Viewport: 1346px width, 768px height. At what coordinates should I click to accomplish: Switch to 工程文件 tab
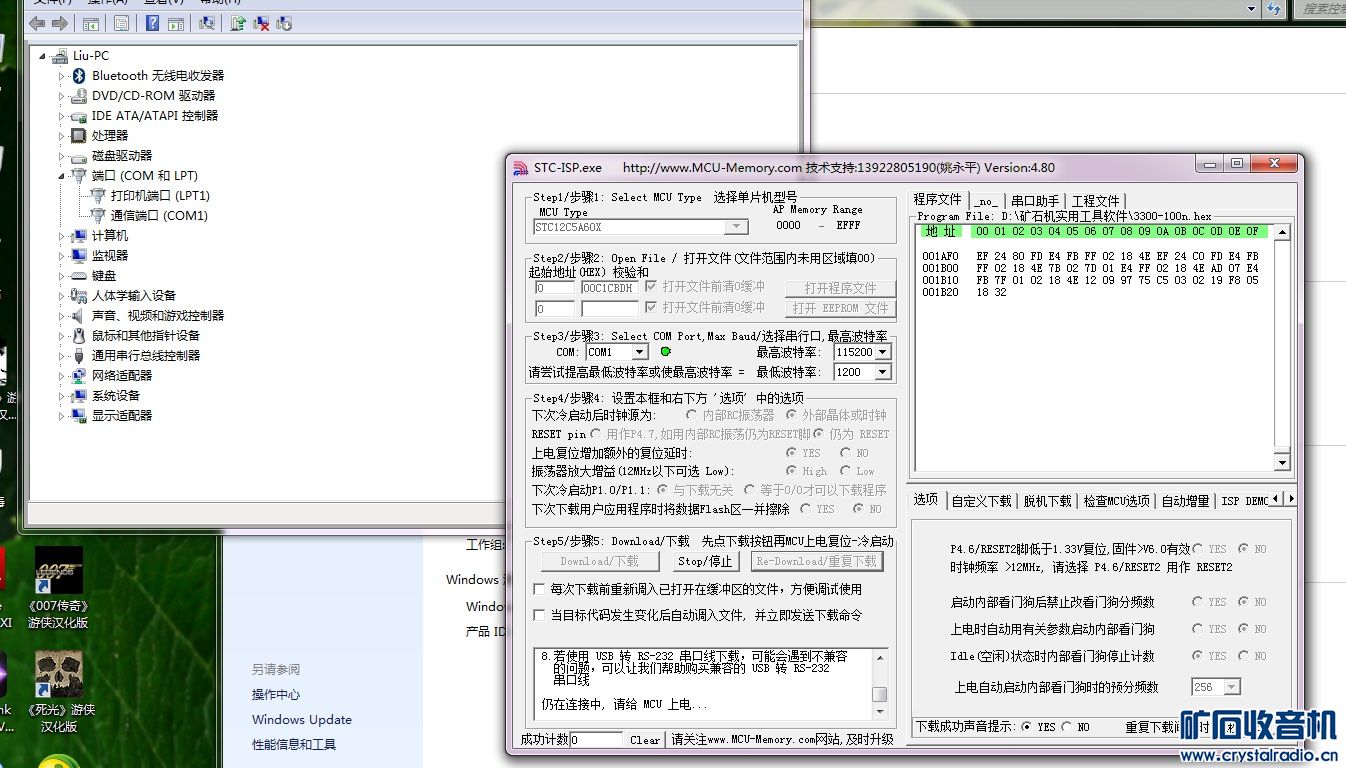click(x=1096, y=201)
